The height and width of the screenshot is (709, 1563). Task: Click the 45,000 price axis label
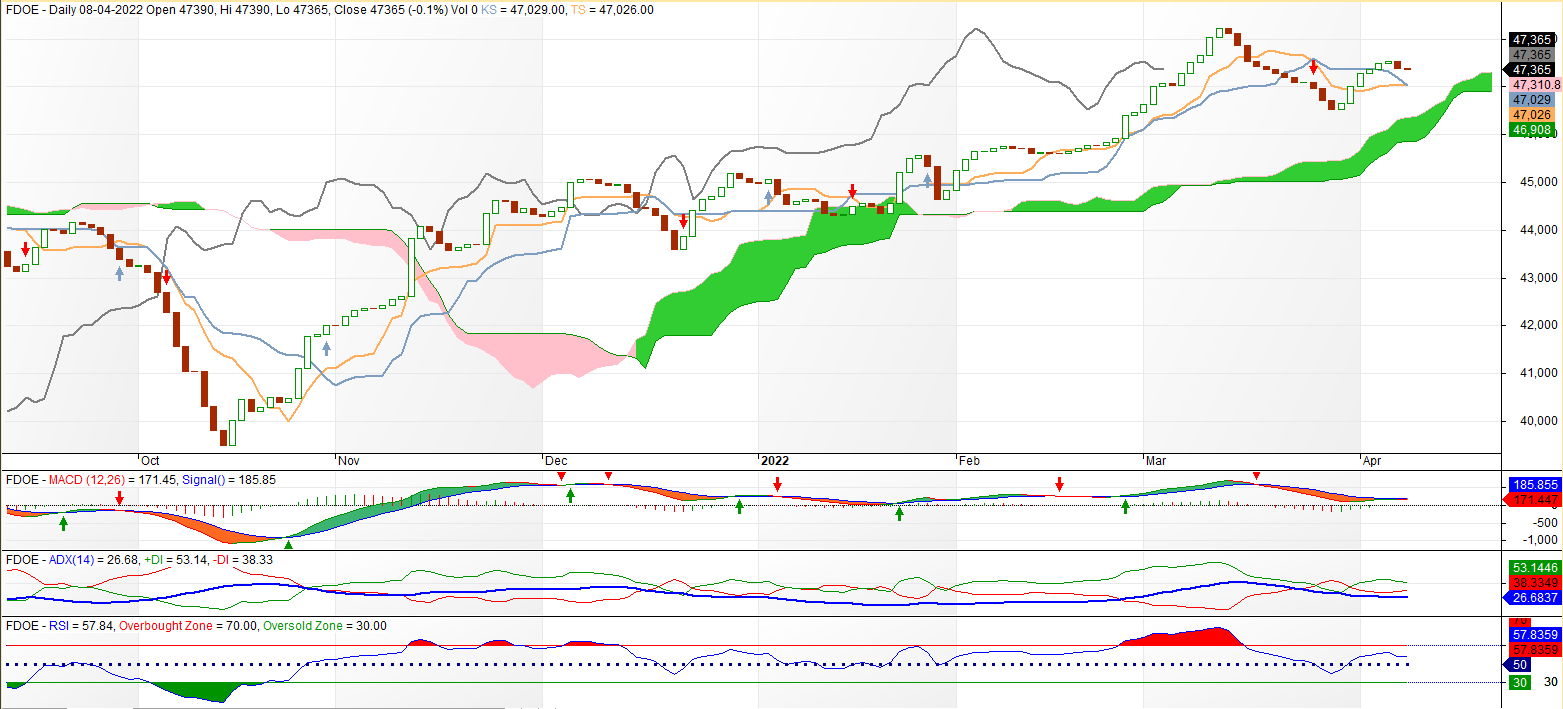pos(1541,182)
